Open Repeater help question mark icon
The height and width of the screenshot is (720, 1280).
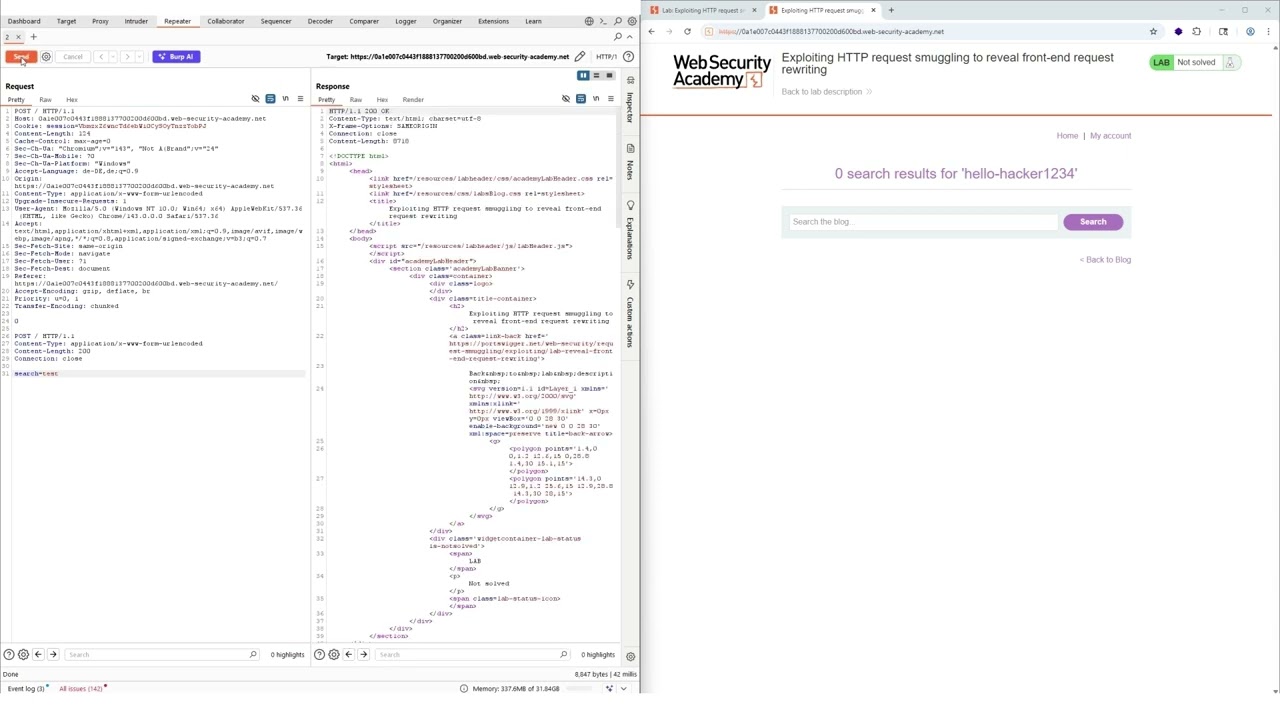pyautogui.click(x=628, y=57)
